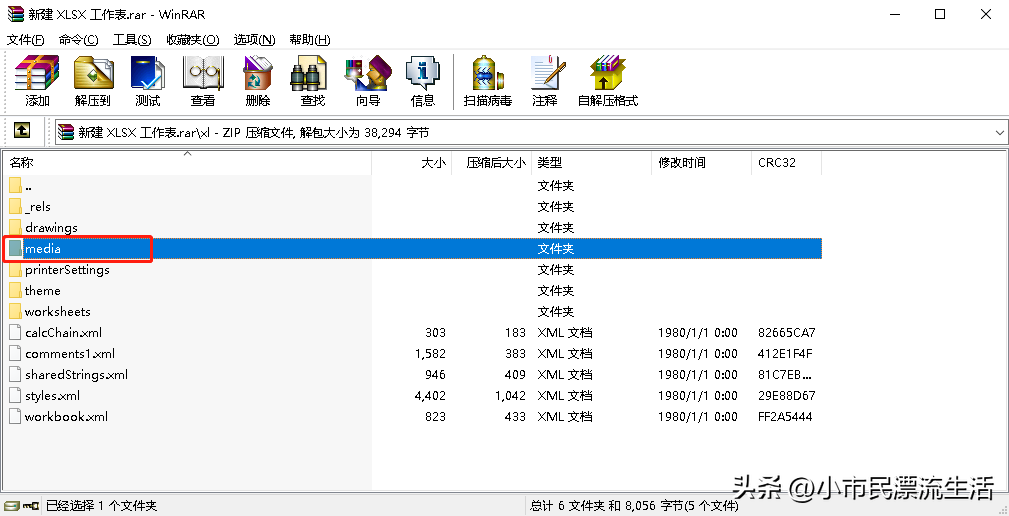Go up one folder level arrow
The image size is (1009, 516).
pyautogui.click(x=22, y=131)
